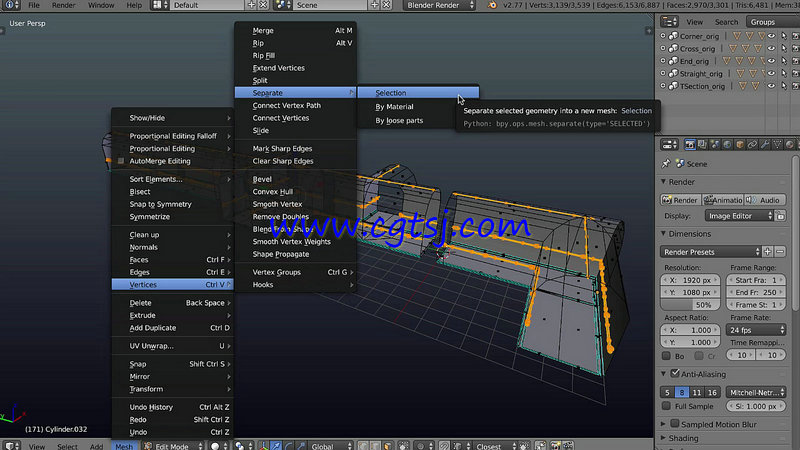This screenshot has height=450, width=800.
Task: Click the Animation render button
Action: click(x=722, y=200)
